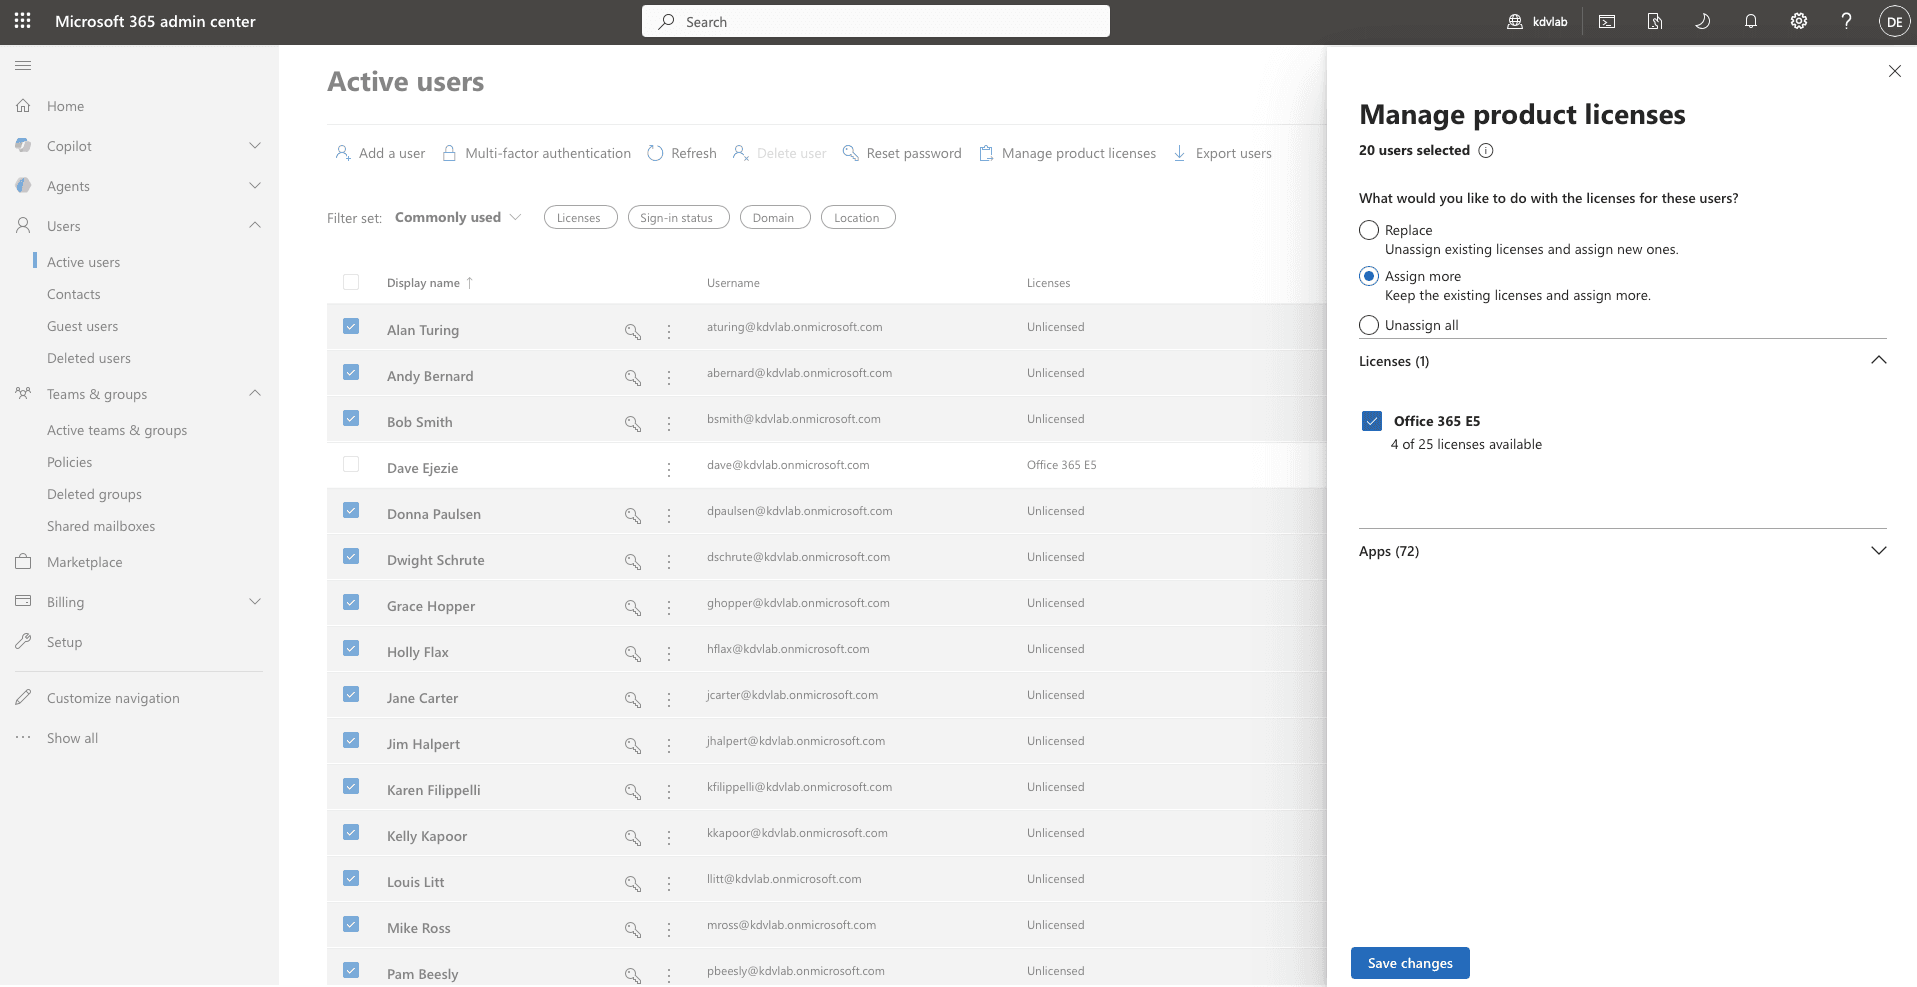Collapse the Licenses (1) section
This screenshot has height=987, width=1917.
1878,360
